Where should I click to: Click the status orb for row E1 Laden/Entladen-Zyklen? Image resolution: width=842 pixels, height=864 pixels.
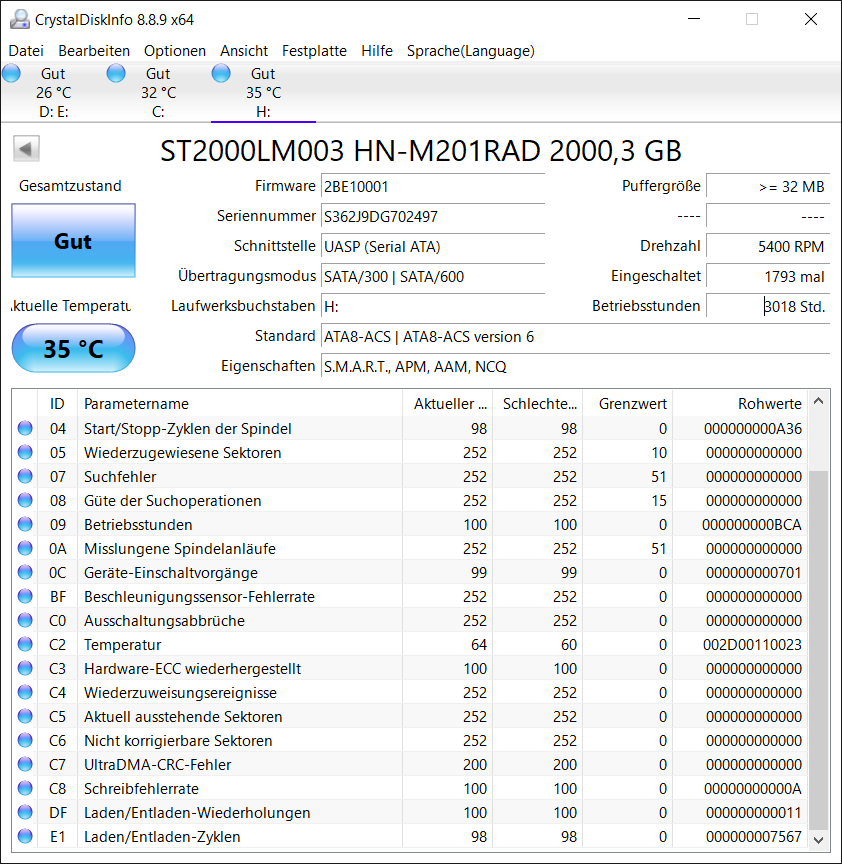(25, 836)
